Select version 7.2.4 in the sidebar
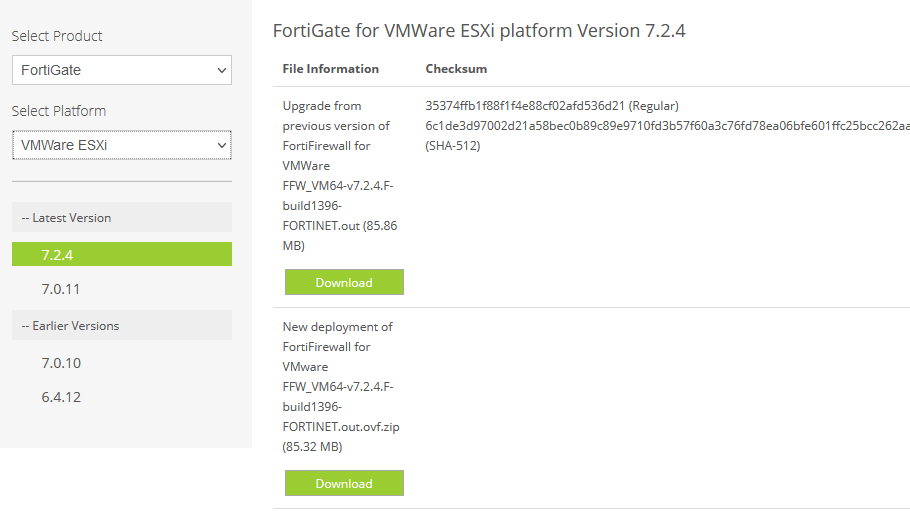910x517 pixels. 121,254
